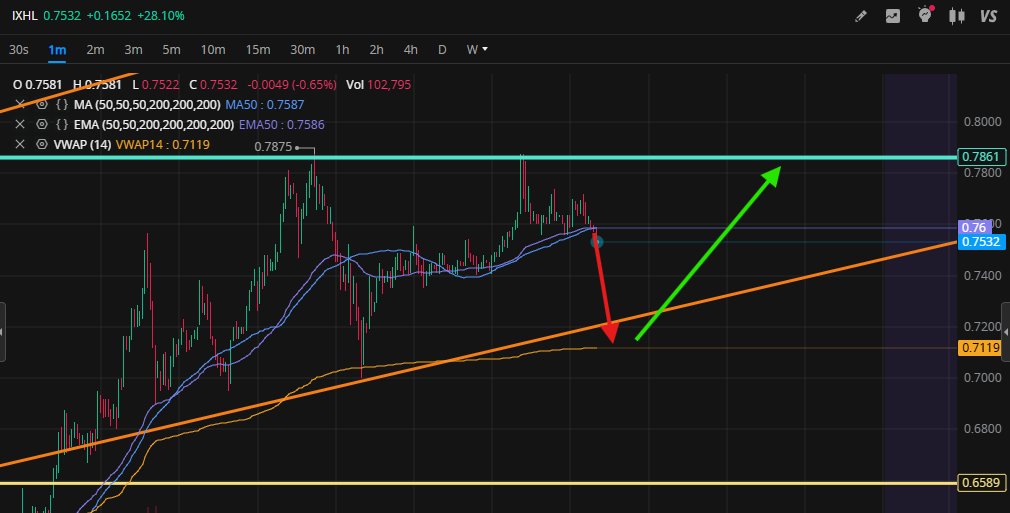The image size is (1010, 513).
Task: Remove the VWAP indicator with X
Action: coord(20,144)
